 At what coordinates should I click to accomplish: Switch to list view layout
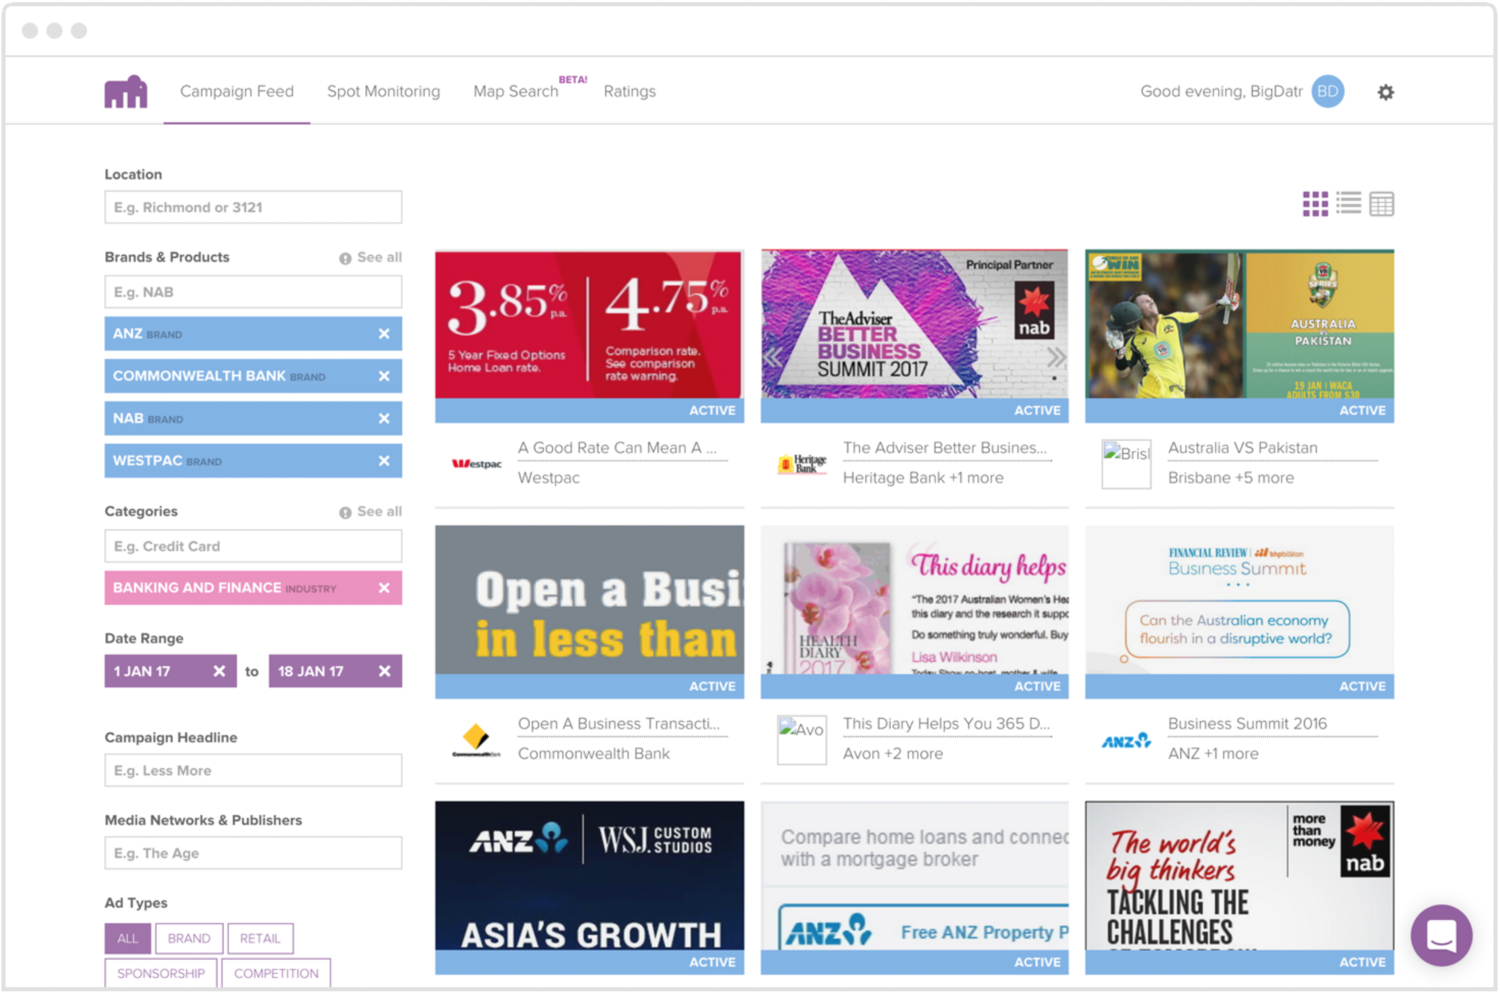[1348, 203]
